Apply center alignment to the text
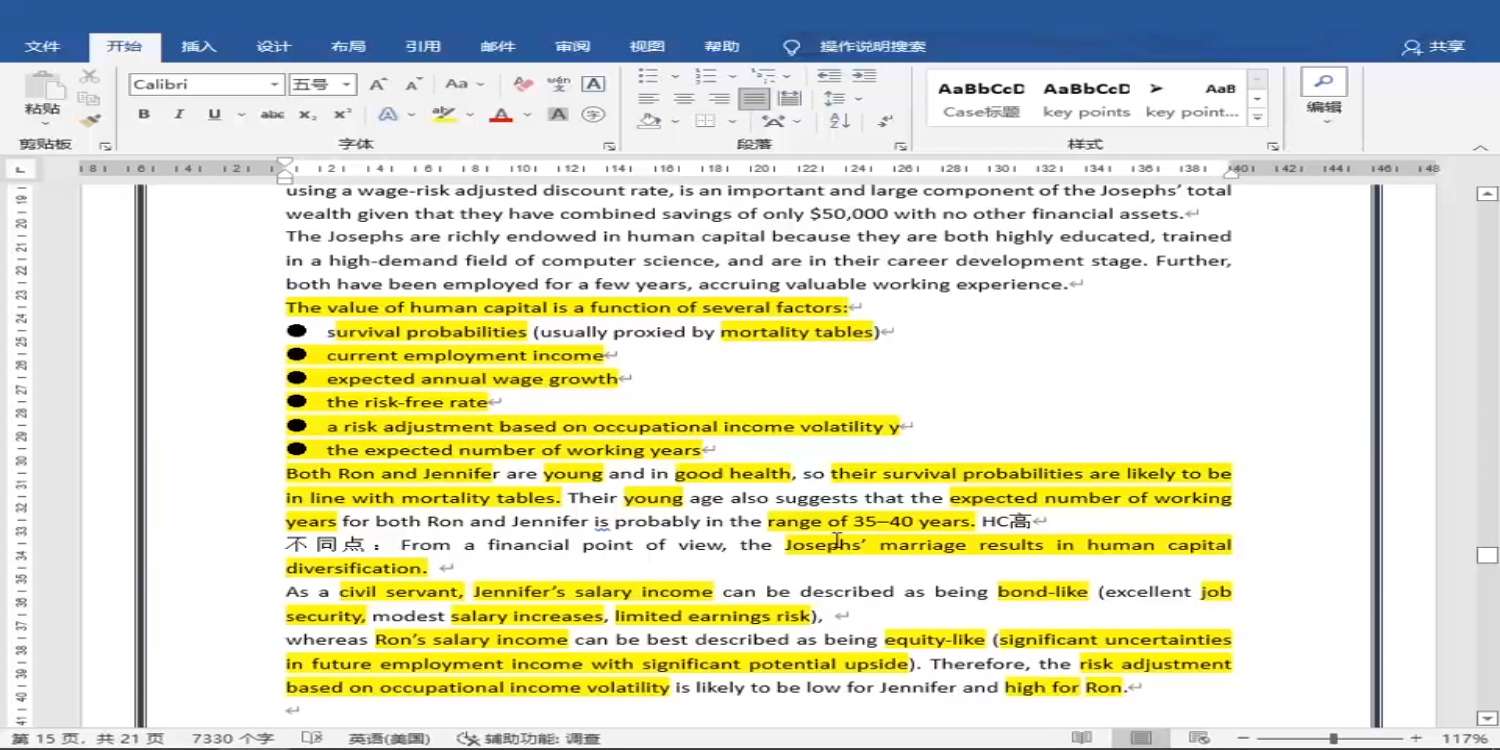The image size is (1500, 750). 684,99
